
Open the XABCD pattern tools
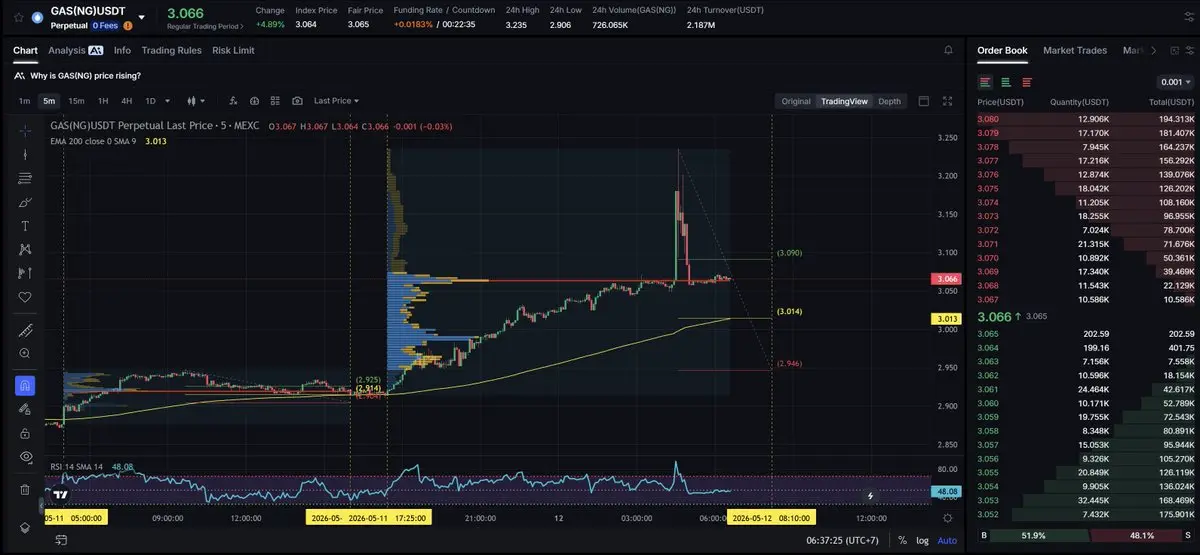(25, 249)
